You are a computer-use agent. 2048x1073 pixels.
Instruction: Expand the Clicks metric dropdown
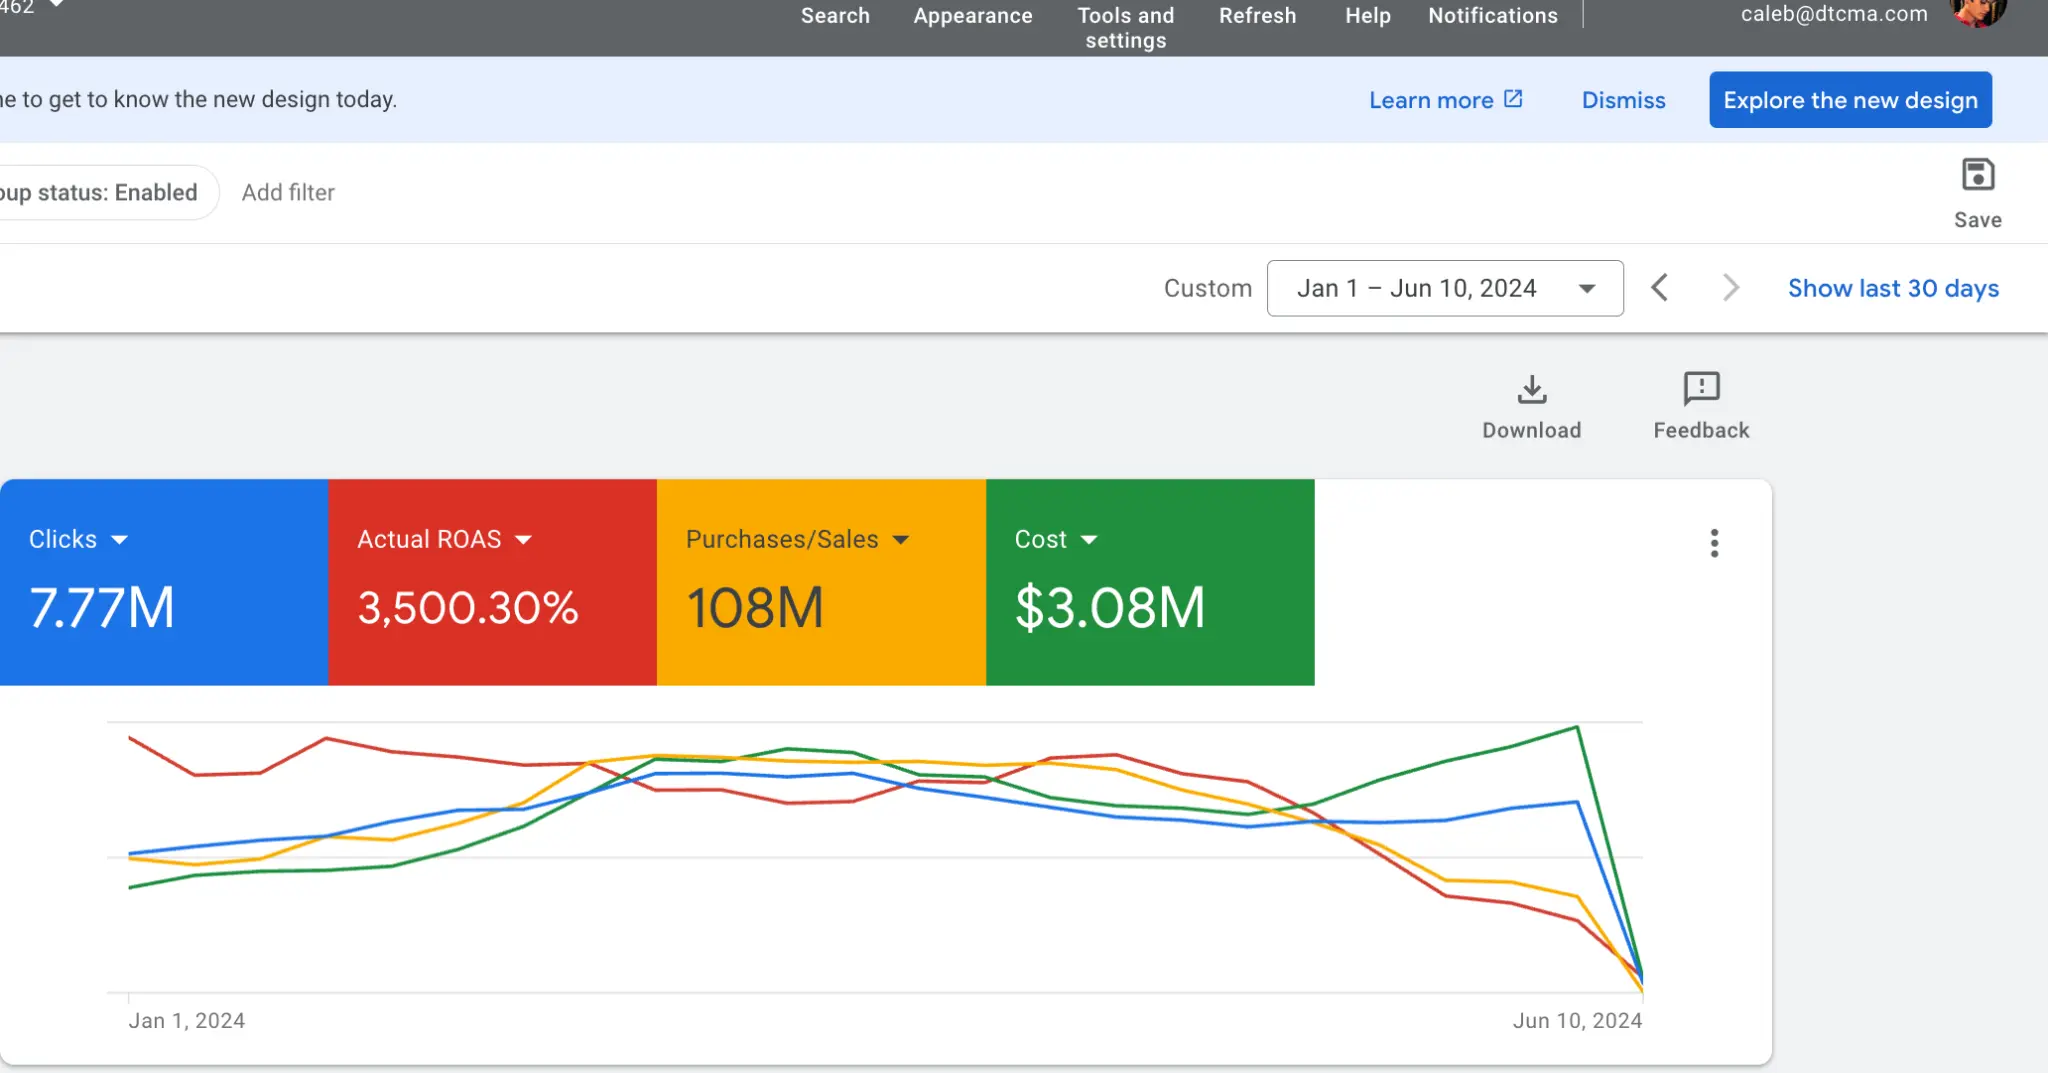(x=119, y=540)
